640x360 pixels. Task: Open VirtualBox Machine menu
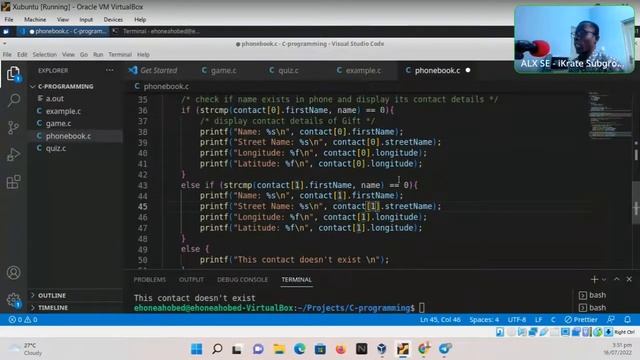pos(35,20)
